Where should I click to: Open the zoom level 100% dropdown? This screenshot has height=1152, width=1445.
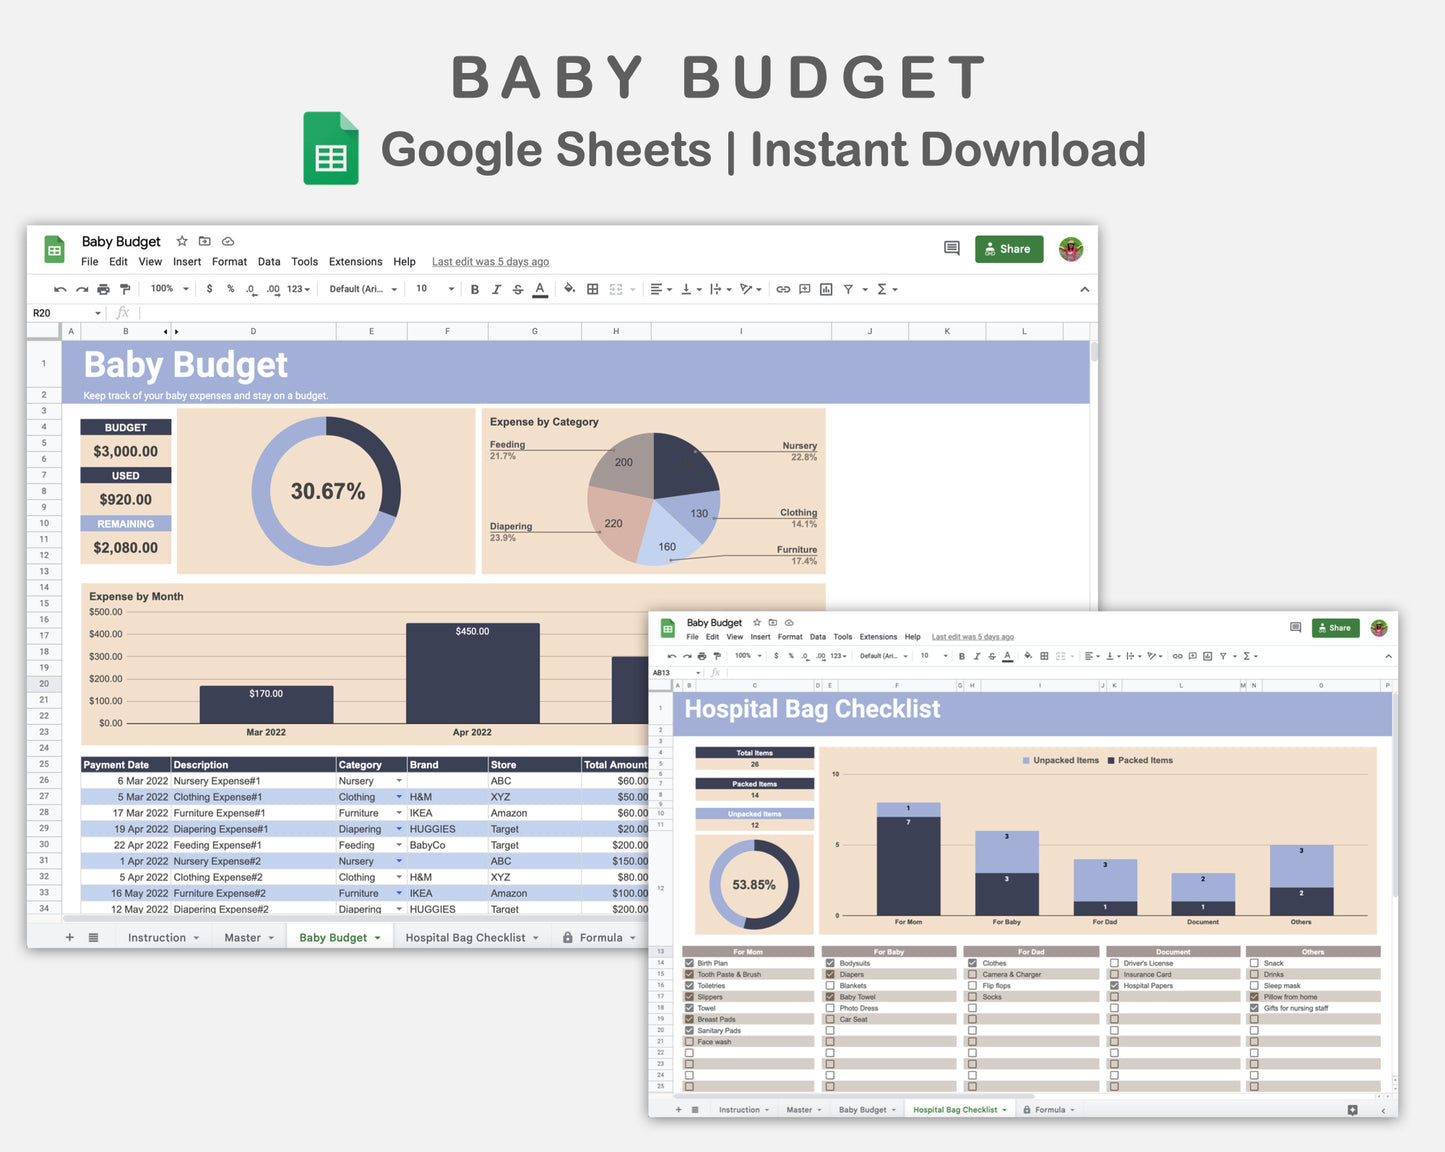pos(168,289)
